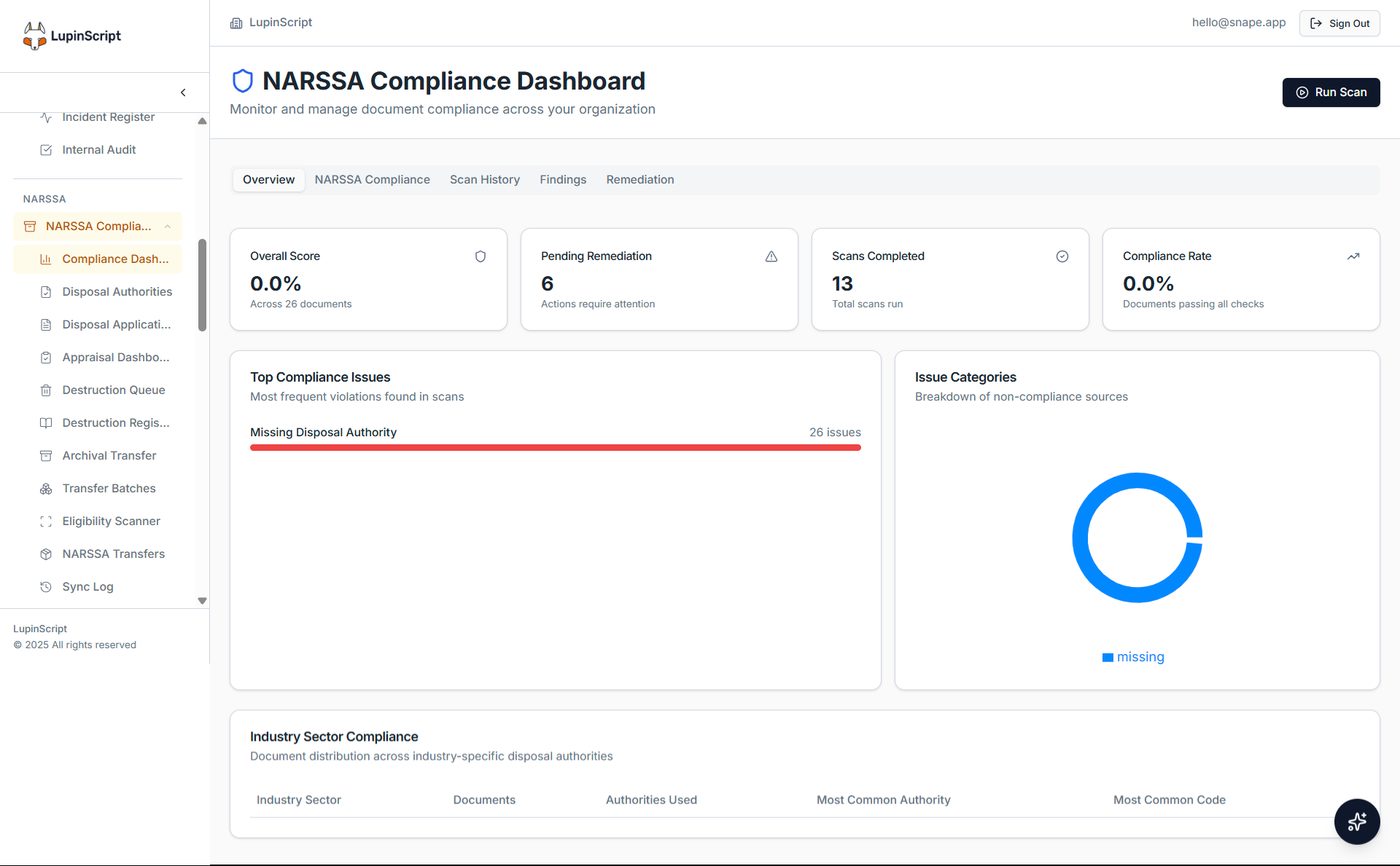Click the Pending Remediation value 6

point(547,284)
